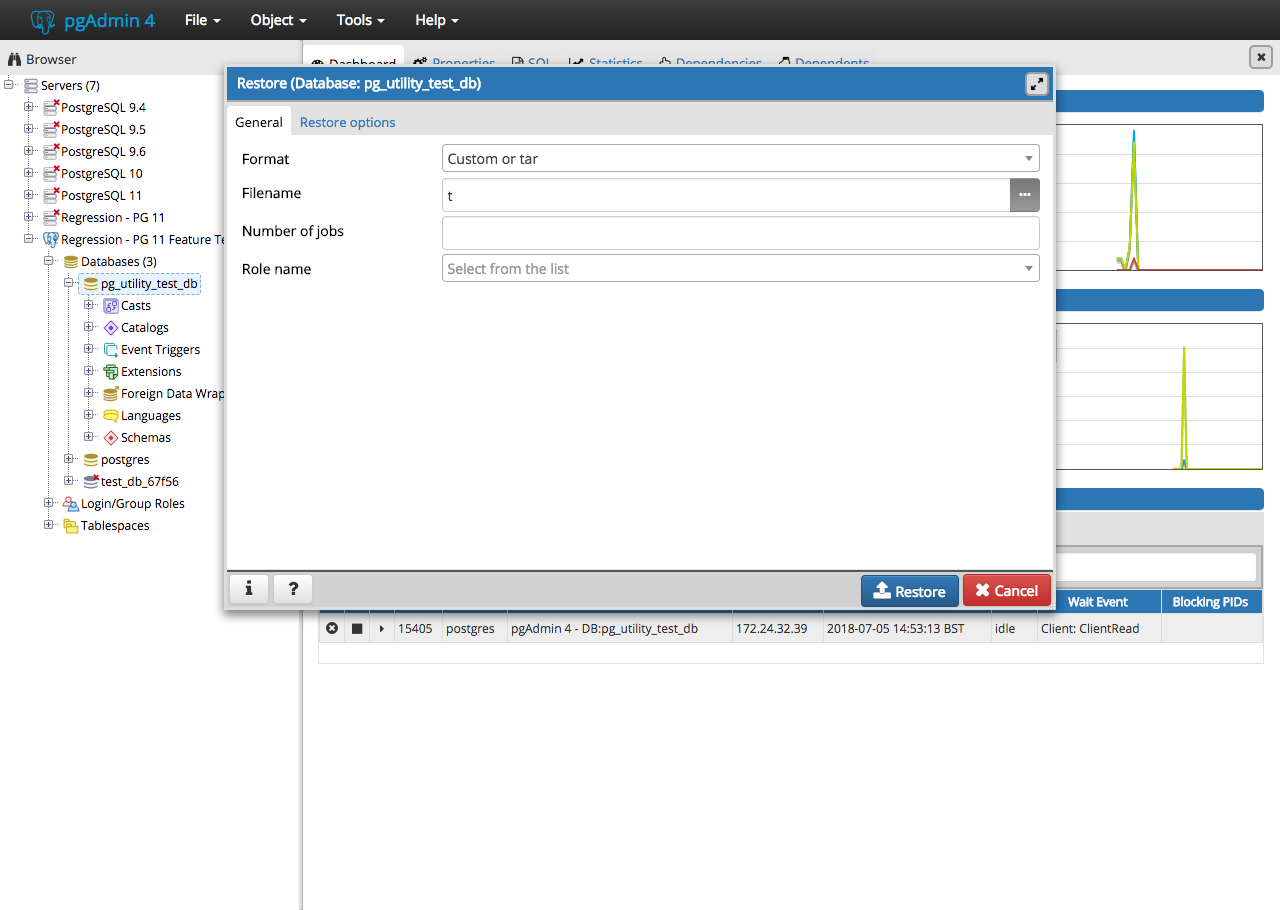Image resolution: width=1280 pixels, height=910 pixels.
Task: Cancel the Restore dialog
Action: click(1006, 591)
